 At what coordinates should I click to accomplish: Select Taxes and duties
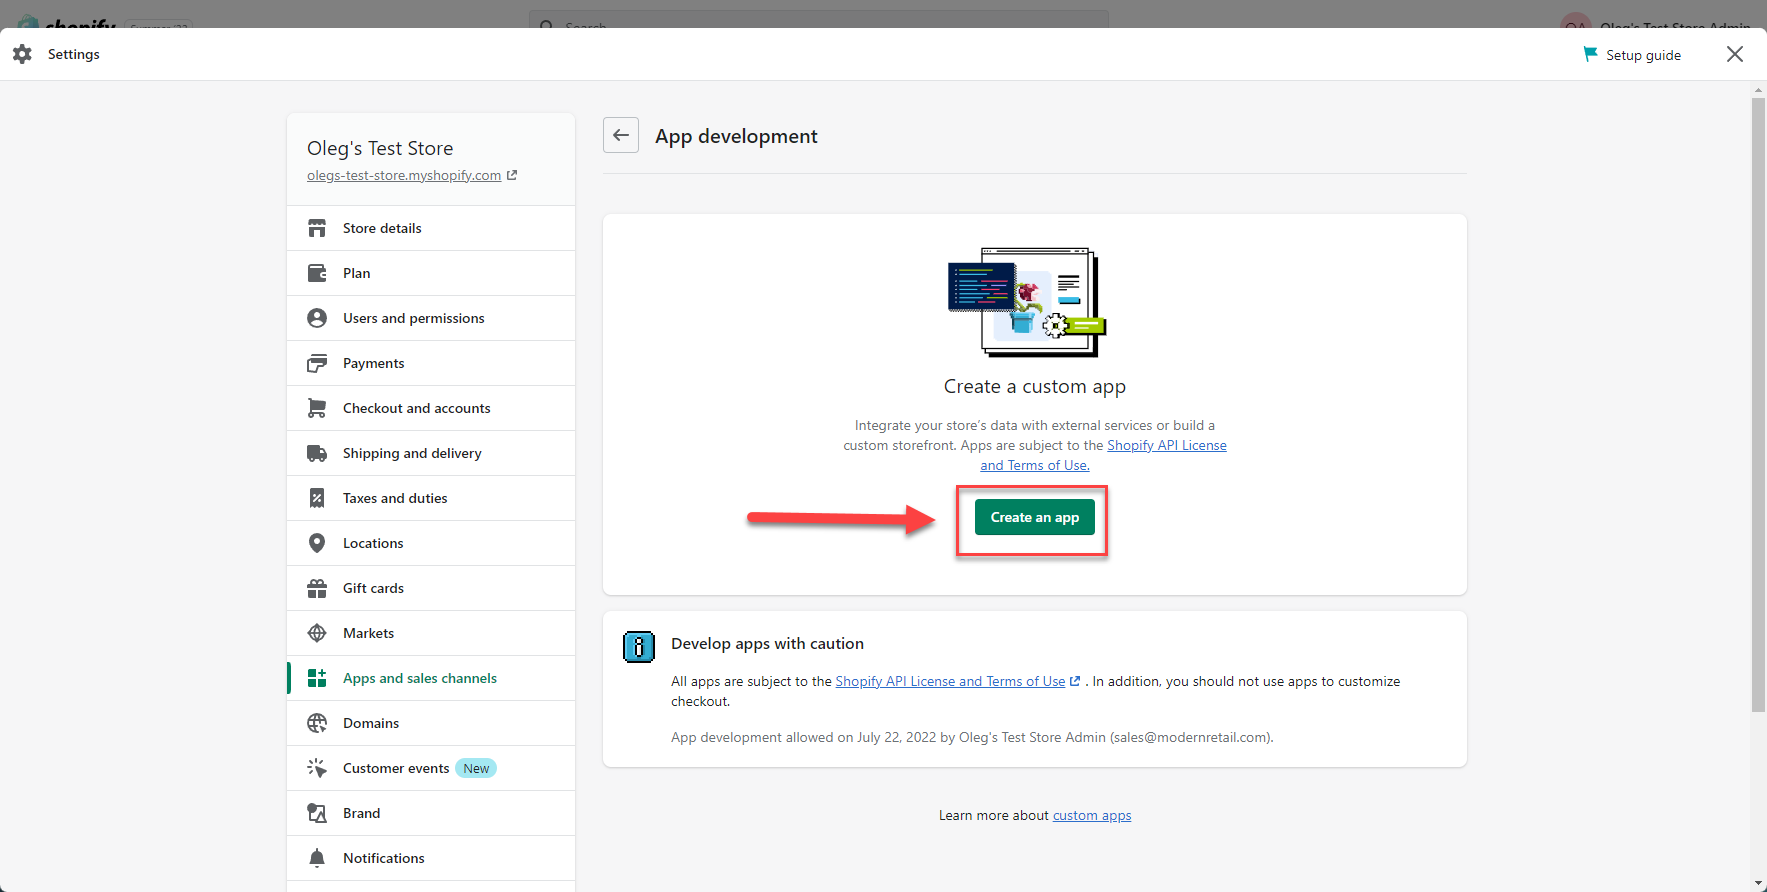pos(431,498)
